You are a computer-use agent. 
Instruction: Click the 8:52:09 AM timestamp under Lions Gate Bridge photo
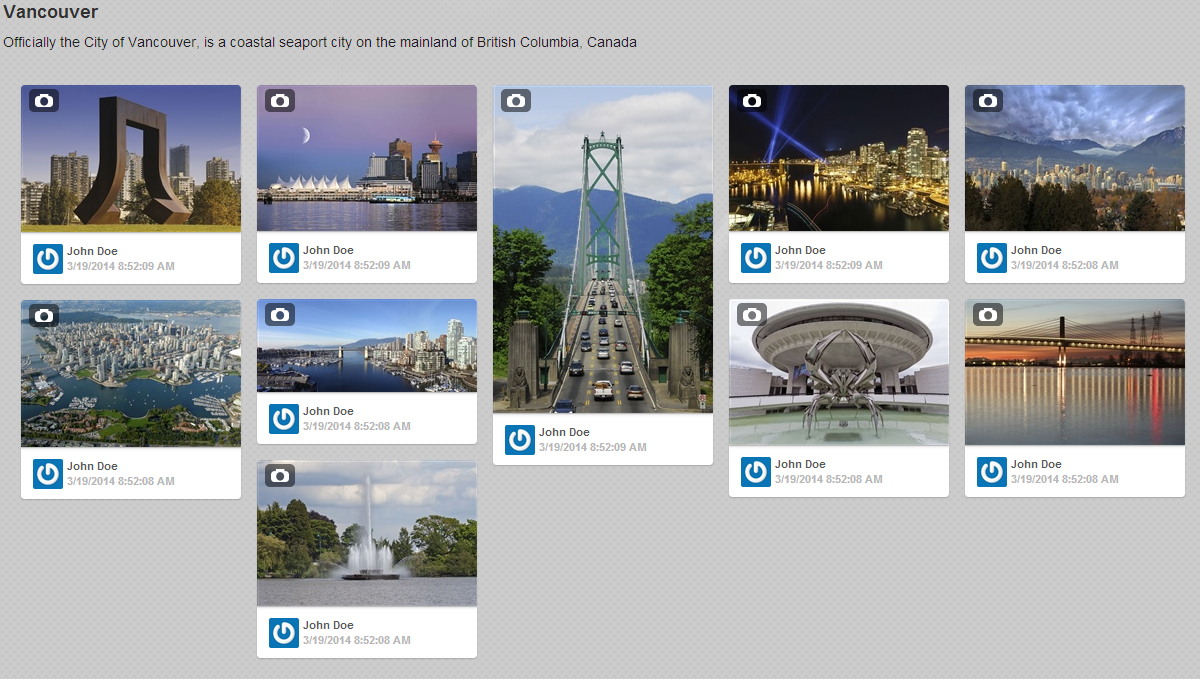[x=593, y=448]
